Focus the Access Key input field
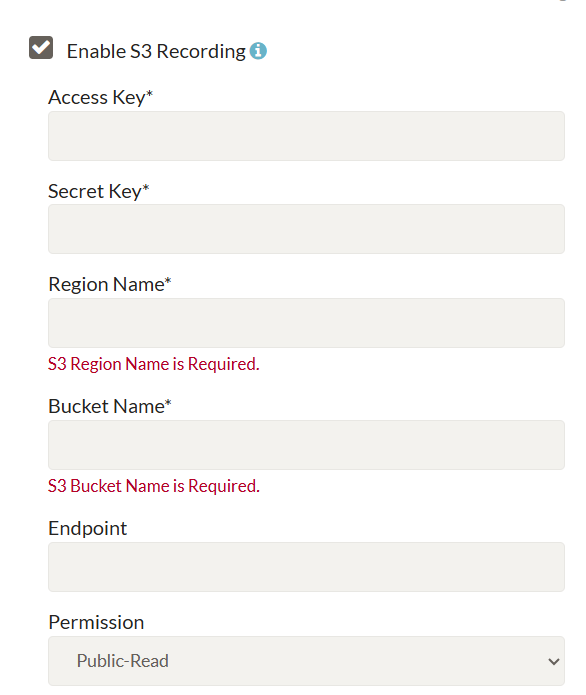Image resolution: width=586 pixels, height=695 pixels. tap(306, 136)
